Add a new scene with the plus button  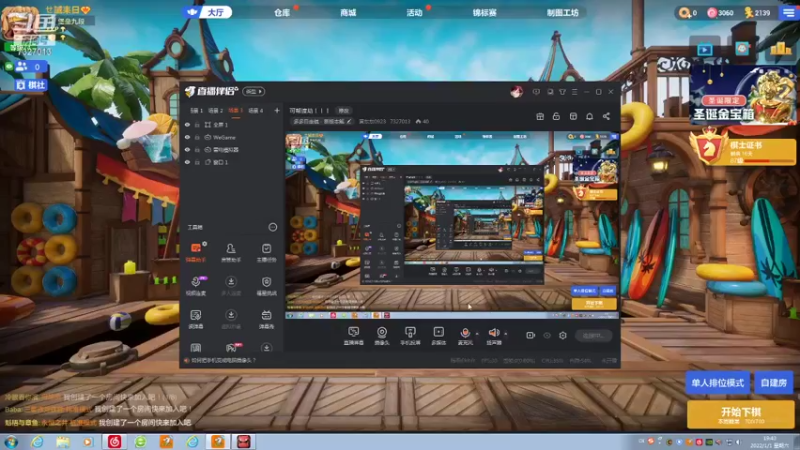coord(277,110)
